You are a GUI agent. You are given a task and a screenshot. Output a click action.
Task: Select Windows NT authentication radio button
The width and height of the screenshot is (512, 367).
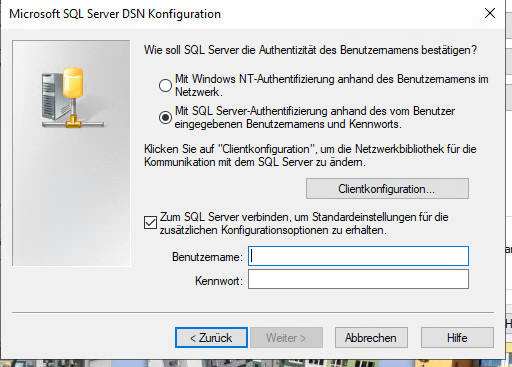click(x=165, y=85)
